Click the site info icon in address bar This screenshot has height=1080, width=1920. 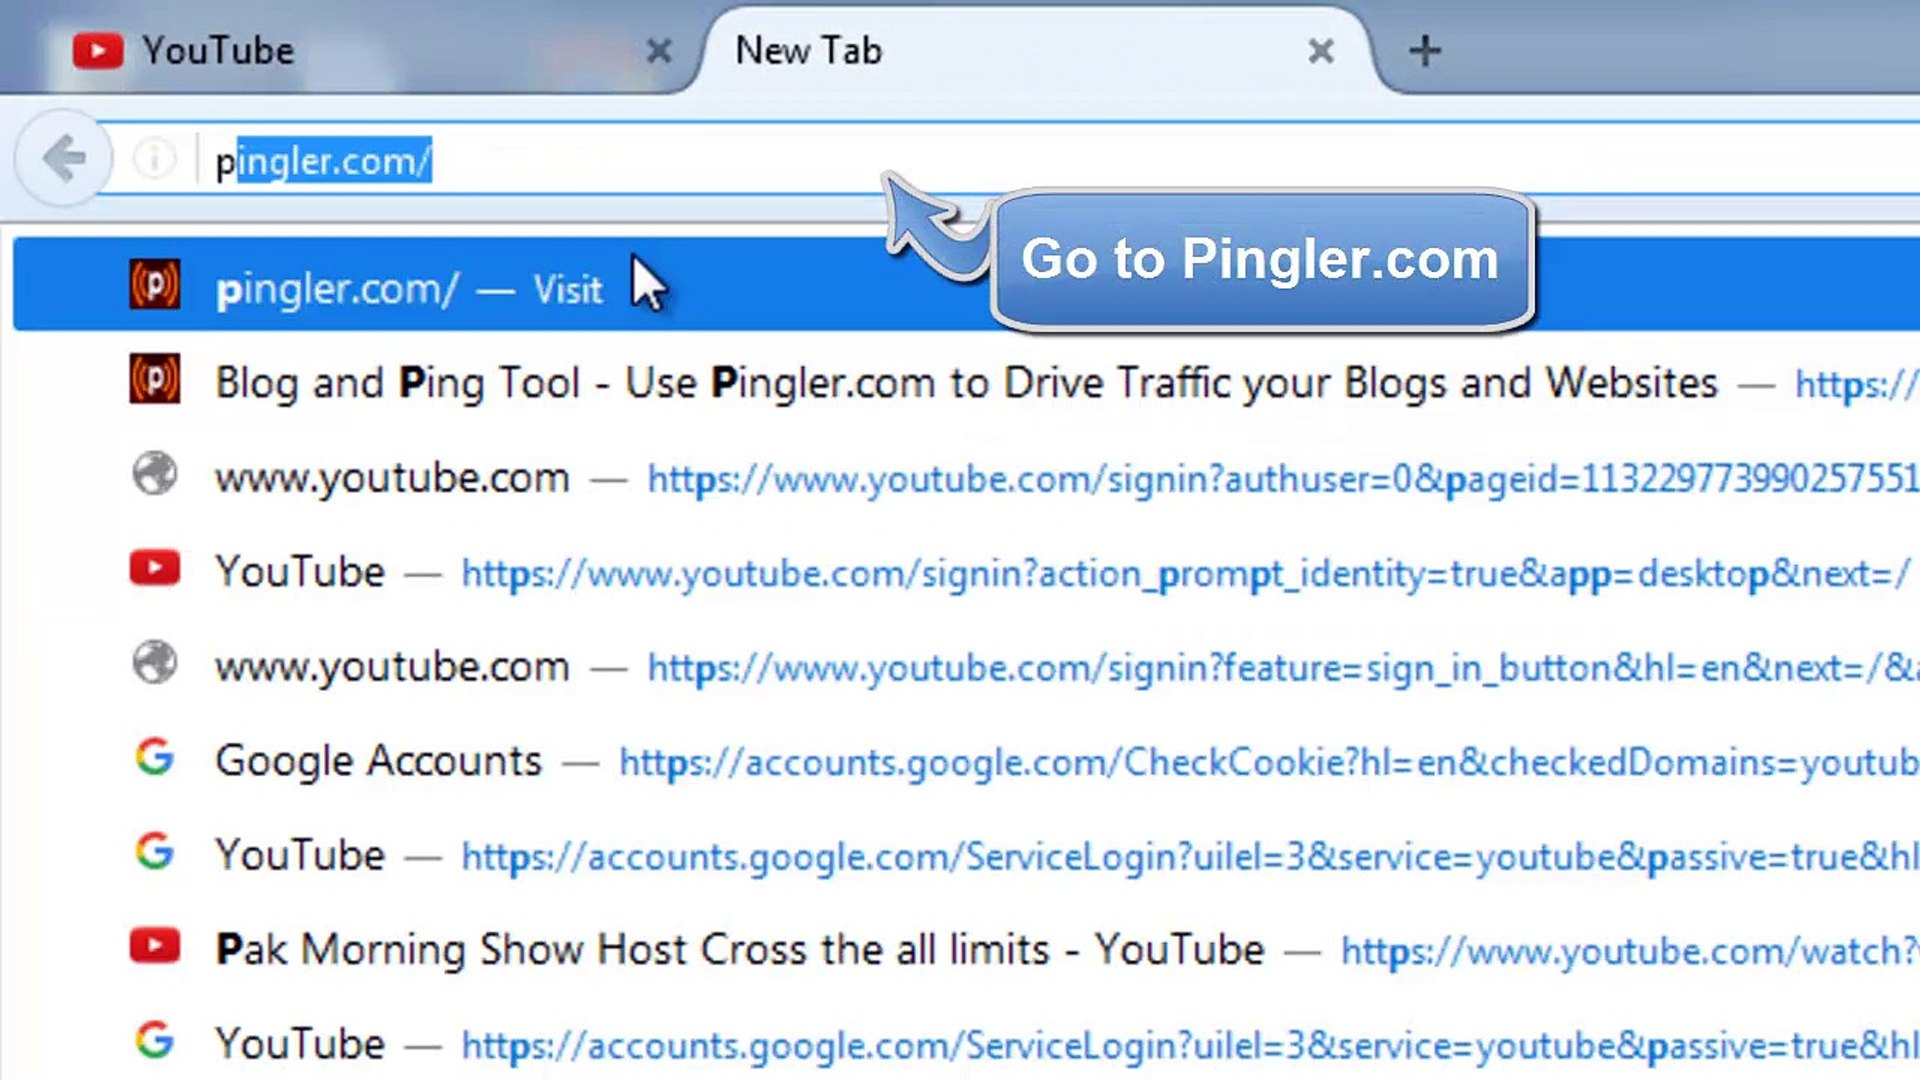point(154,158)
